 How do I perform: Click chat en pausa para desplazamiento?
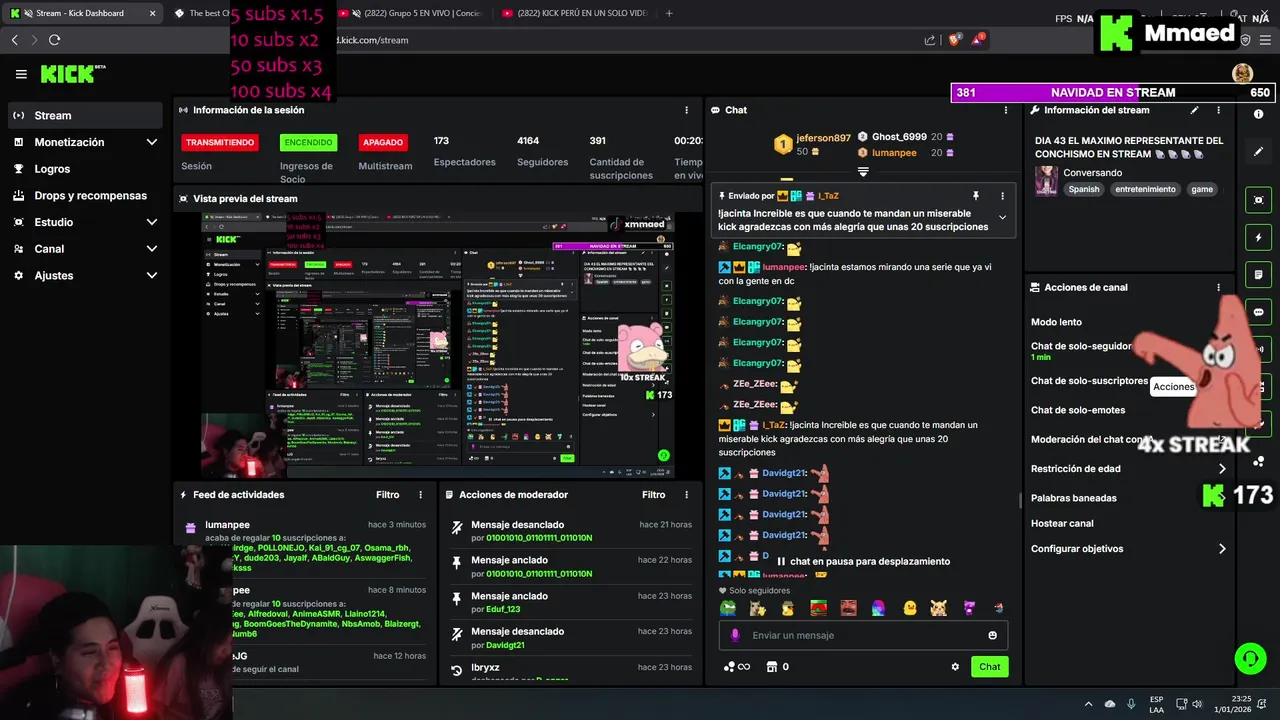click(x=862, y=562)
